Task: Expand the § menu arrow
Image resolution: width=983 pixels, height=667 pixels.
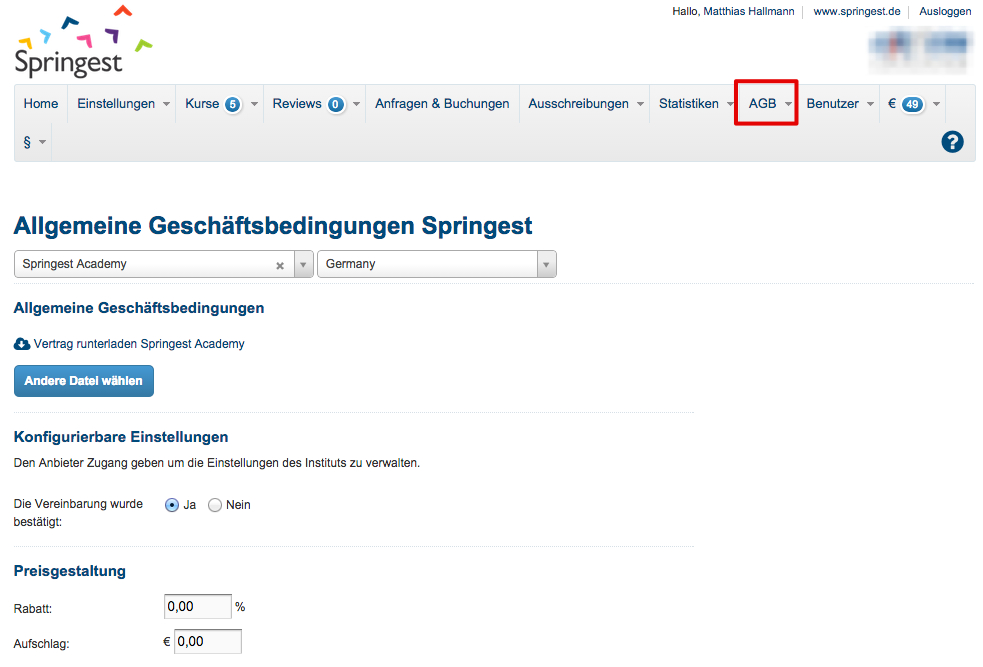Action: 43,142
